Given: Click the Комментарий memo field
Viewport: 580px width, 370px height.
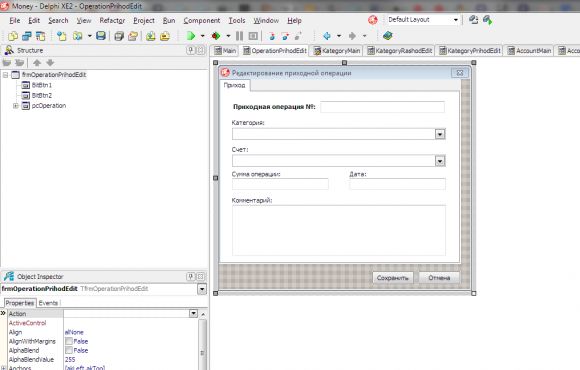Looking at the screenshot, I should click(x=339, y=230).
